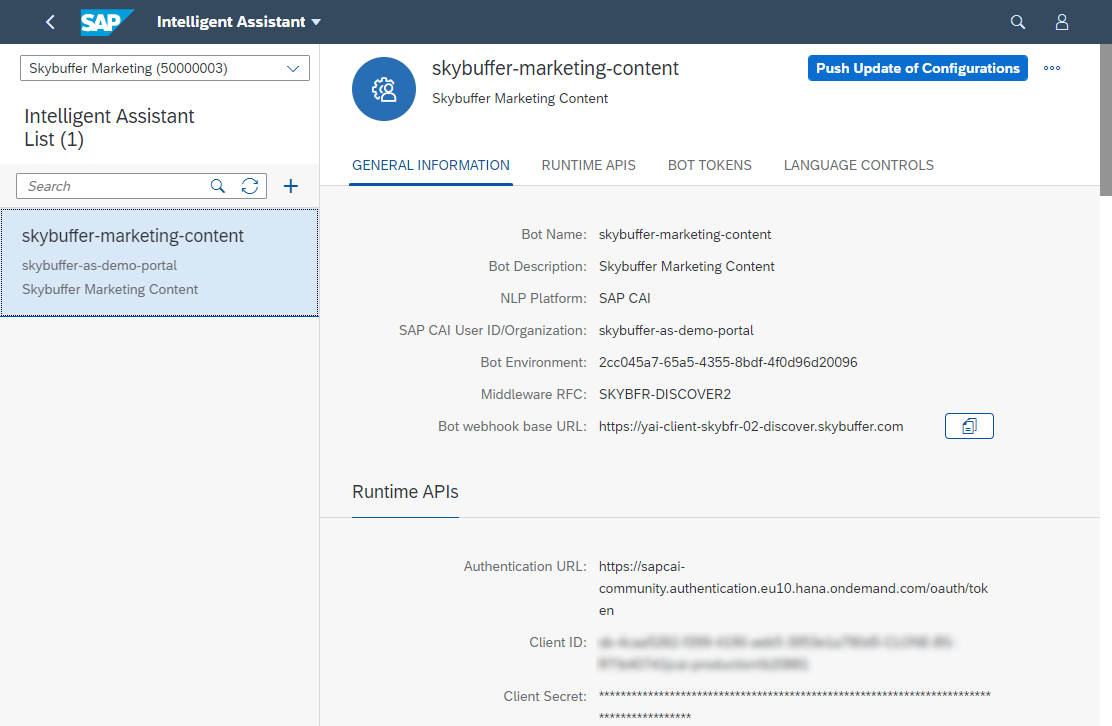
Task: Click the SKYBFR-DISCOVER2 middleware RFC value
Action: pos(665,394)
